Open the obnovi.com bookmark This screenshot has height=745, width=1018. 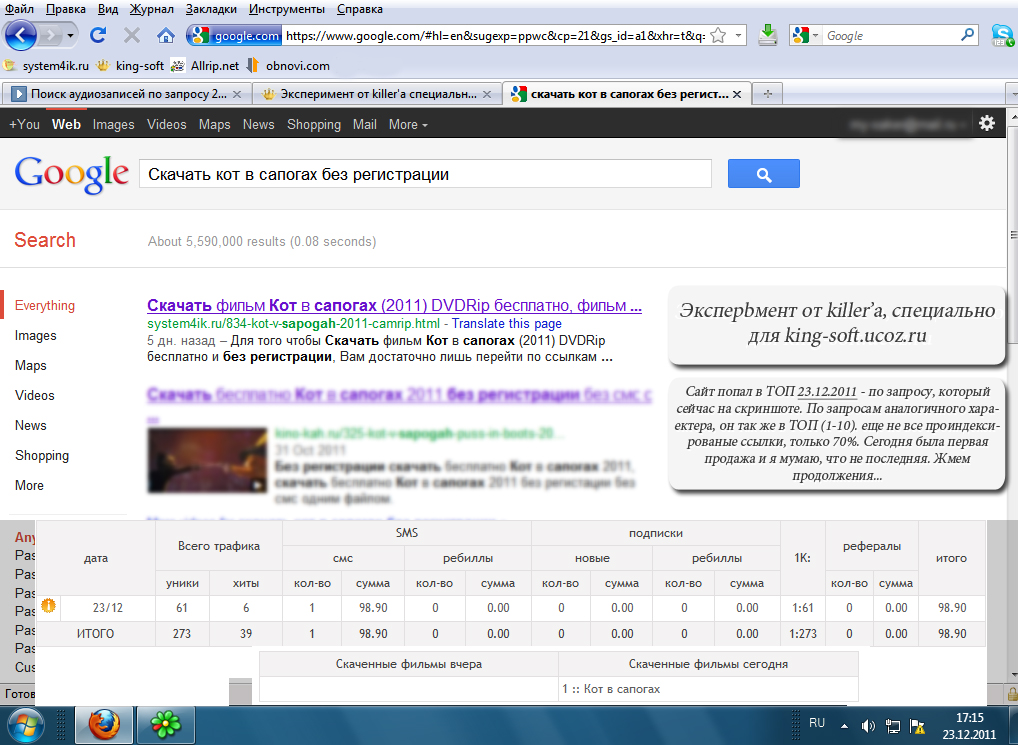coord(288,66)
